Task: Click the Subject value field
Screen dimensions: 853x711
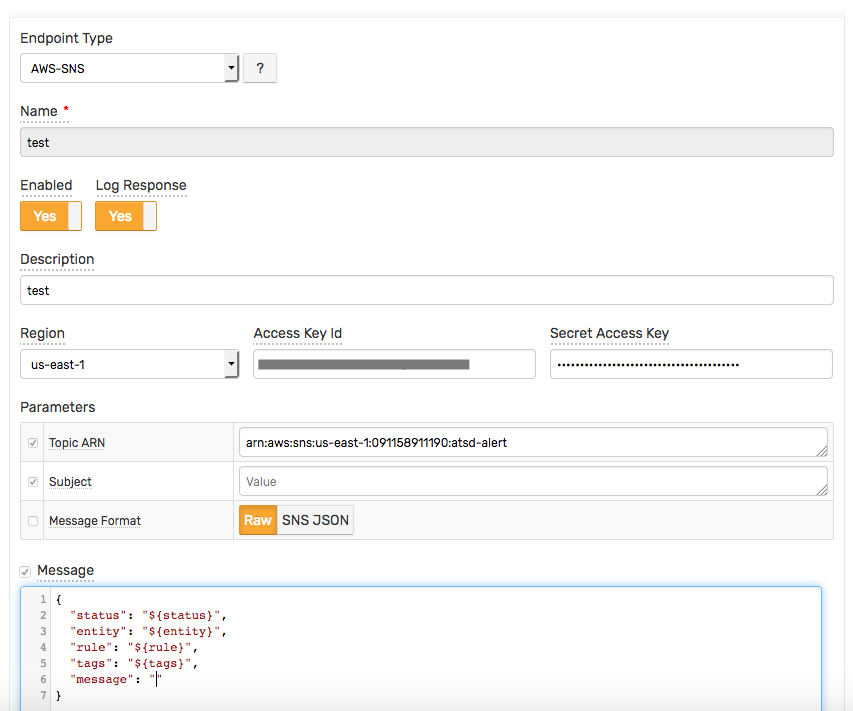Action: point(533,481)
